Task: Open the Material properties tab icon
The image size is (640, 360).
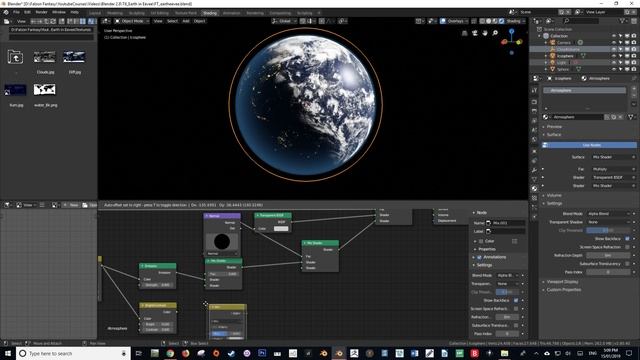Action: point(534,189)
